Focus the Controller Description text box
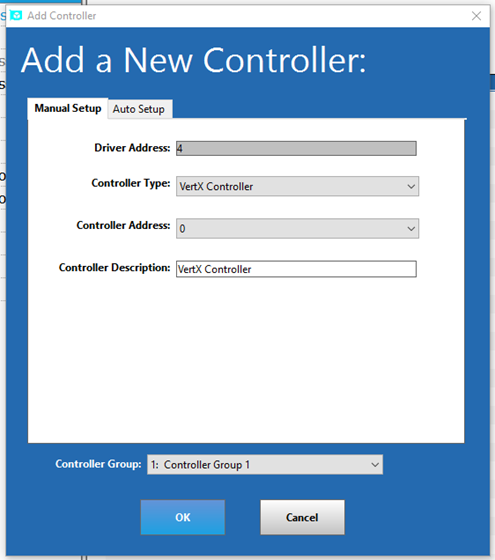 [296, 269]
